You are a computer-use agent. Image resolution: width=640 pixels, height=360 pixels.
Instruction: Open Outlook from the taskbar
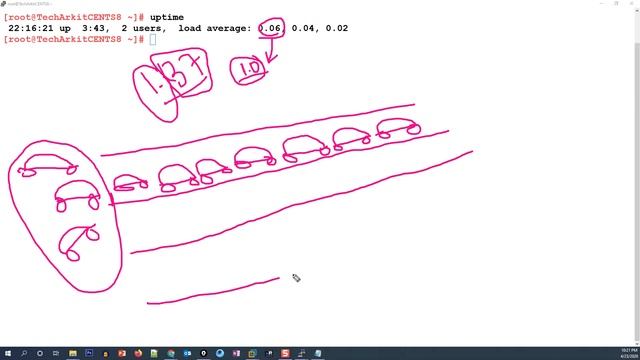point(187,353)
